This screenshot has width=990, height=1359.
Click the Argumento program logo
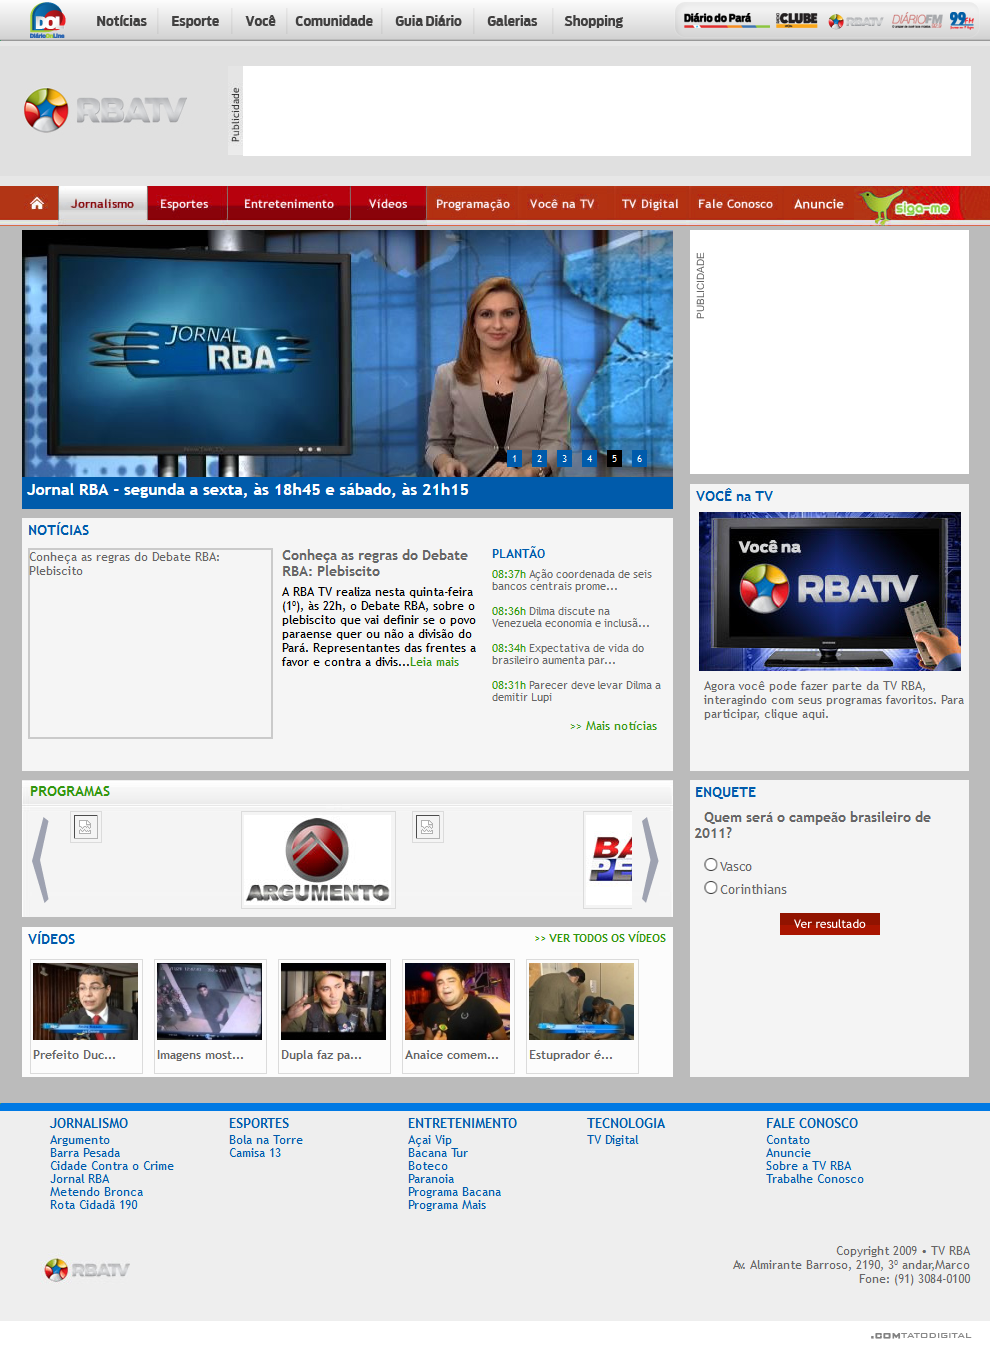318,860
